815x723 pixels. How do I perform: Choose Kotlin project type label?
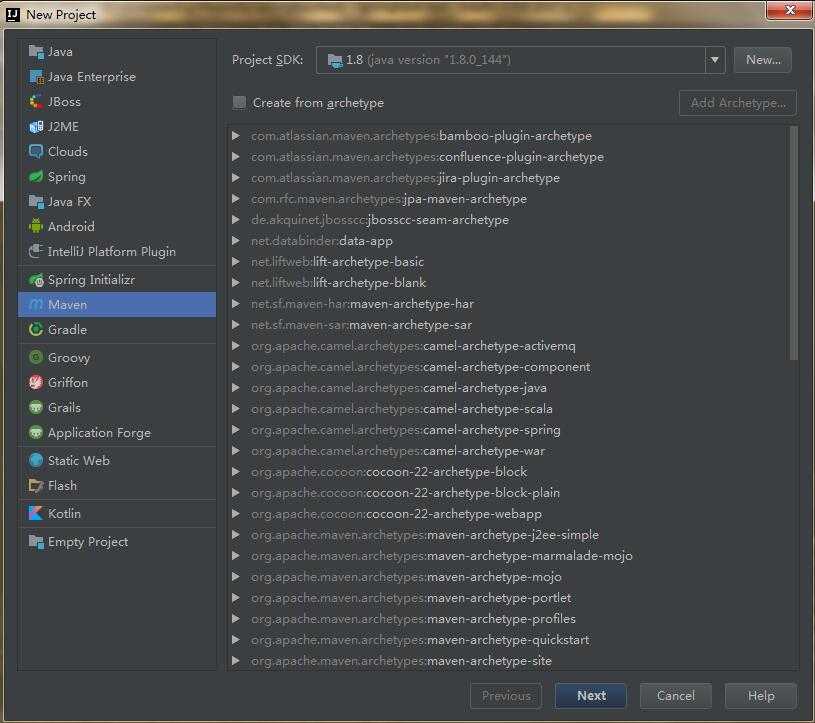[64, 514]
